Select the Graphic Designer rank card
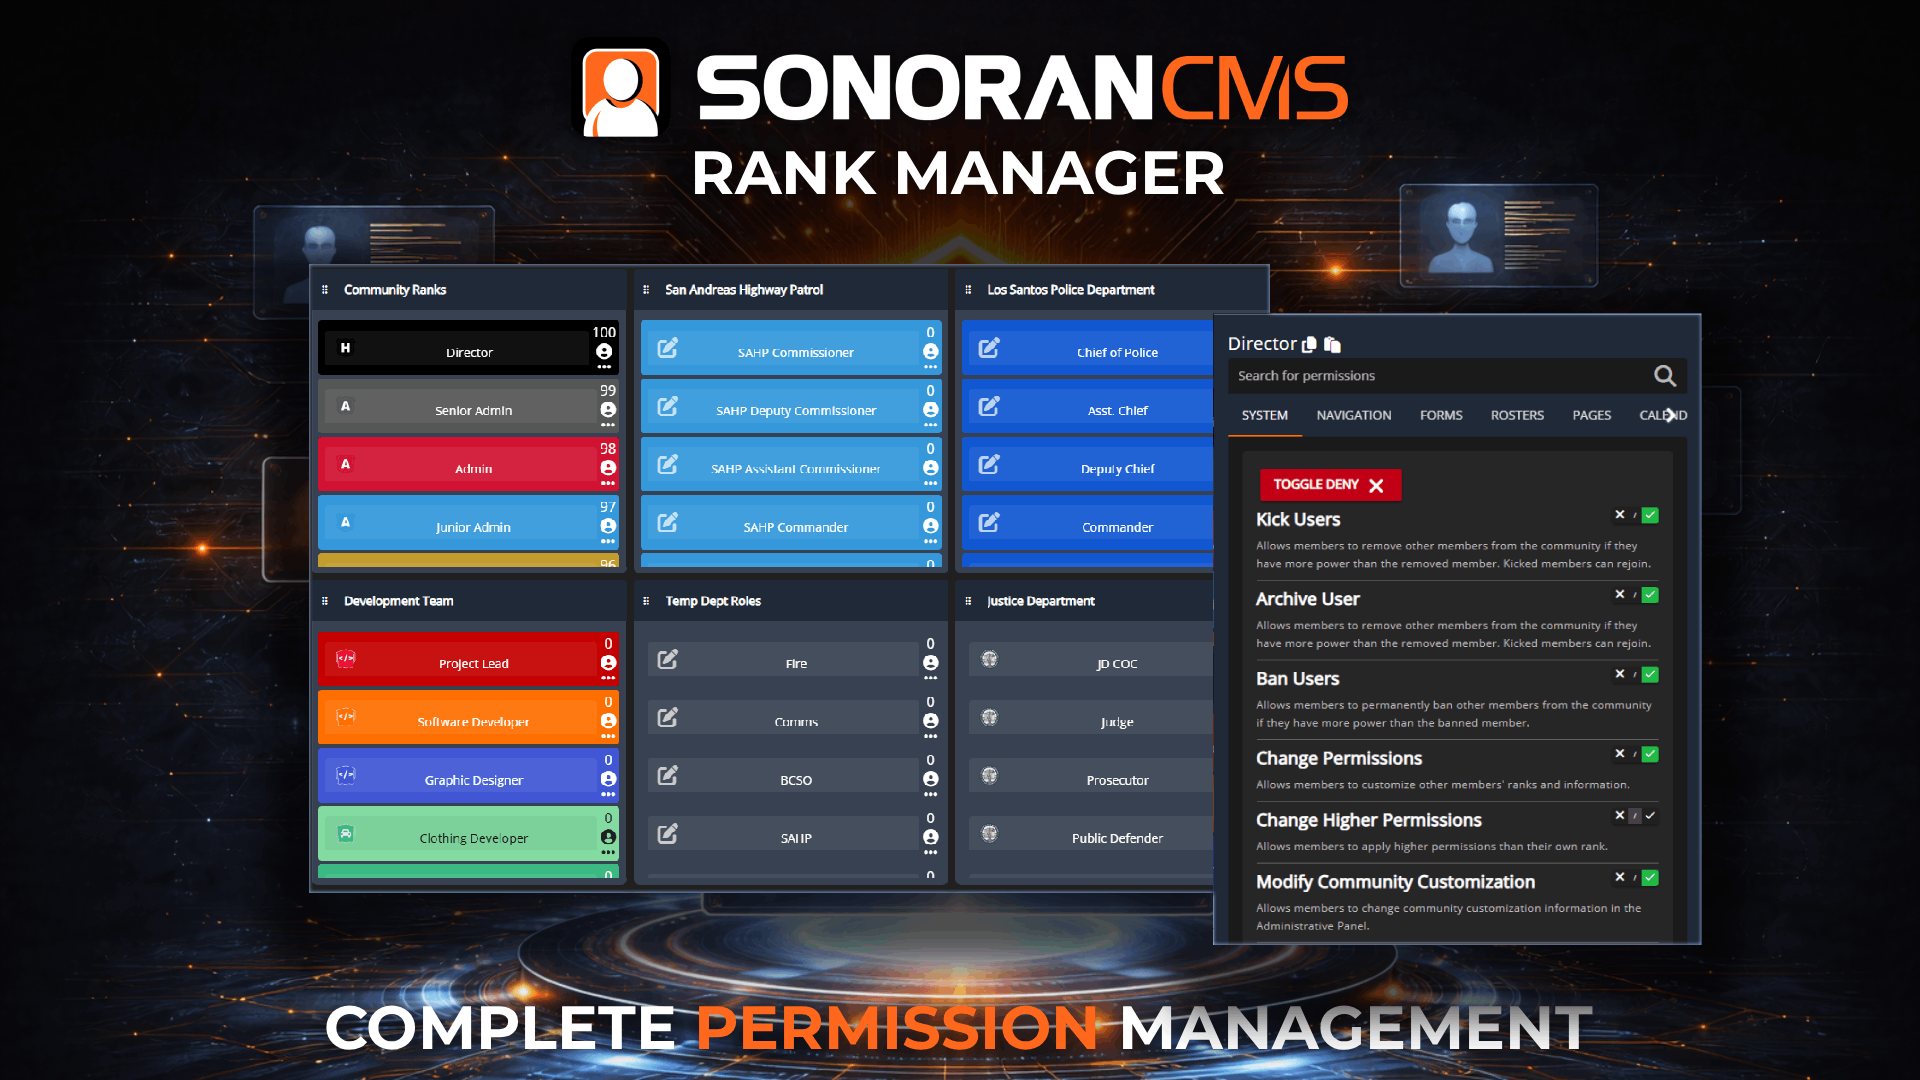 coord(468,775)
